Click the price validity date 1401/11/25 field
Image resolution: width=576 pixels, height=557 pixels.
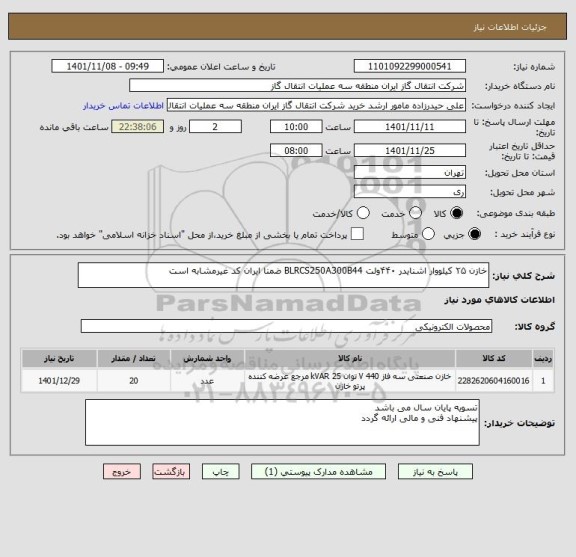(410, 151)
